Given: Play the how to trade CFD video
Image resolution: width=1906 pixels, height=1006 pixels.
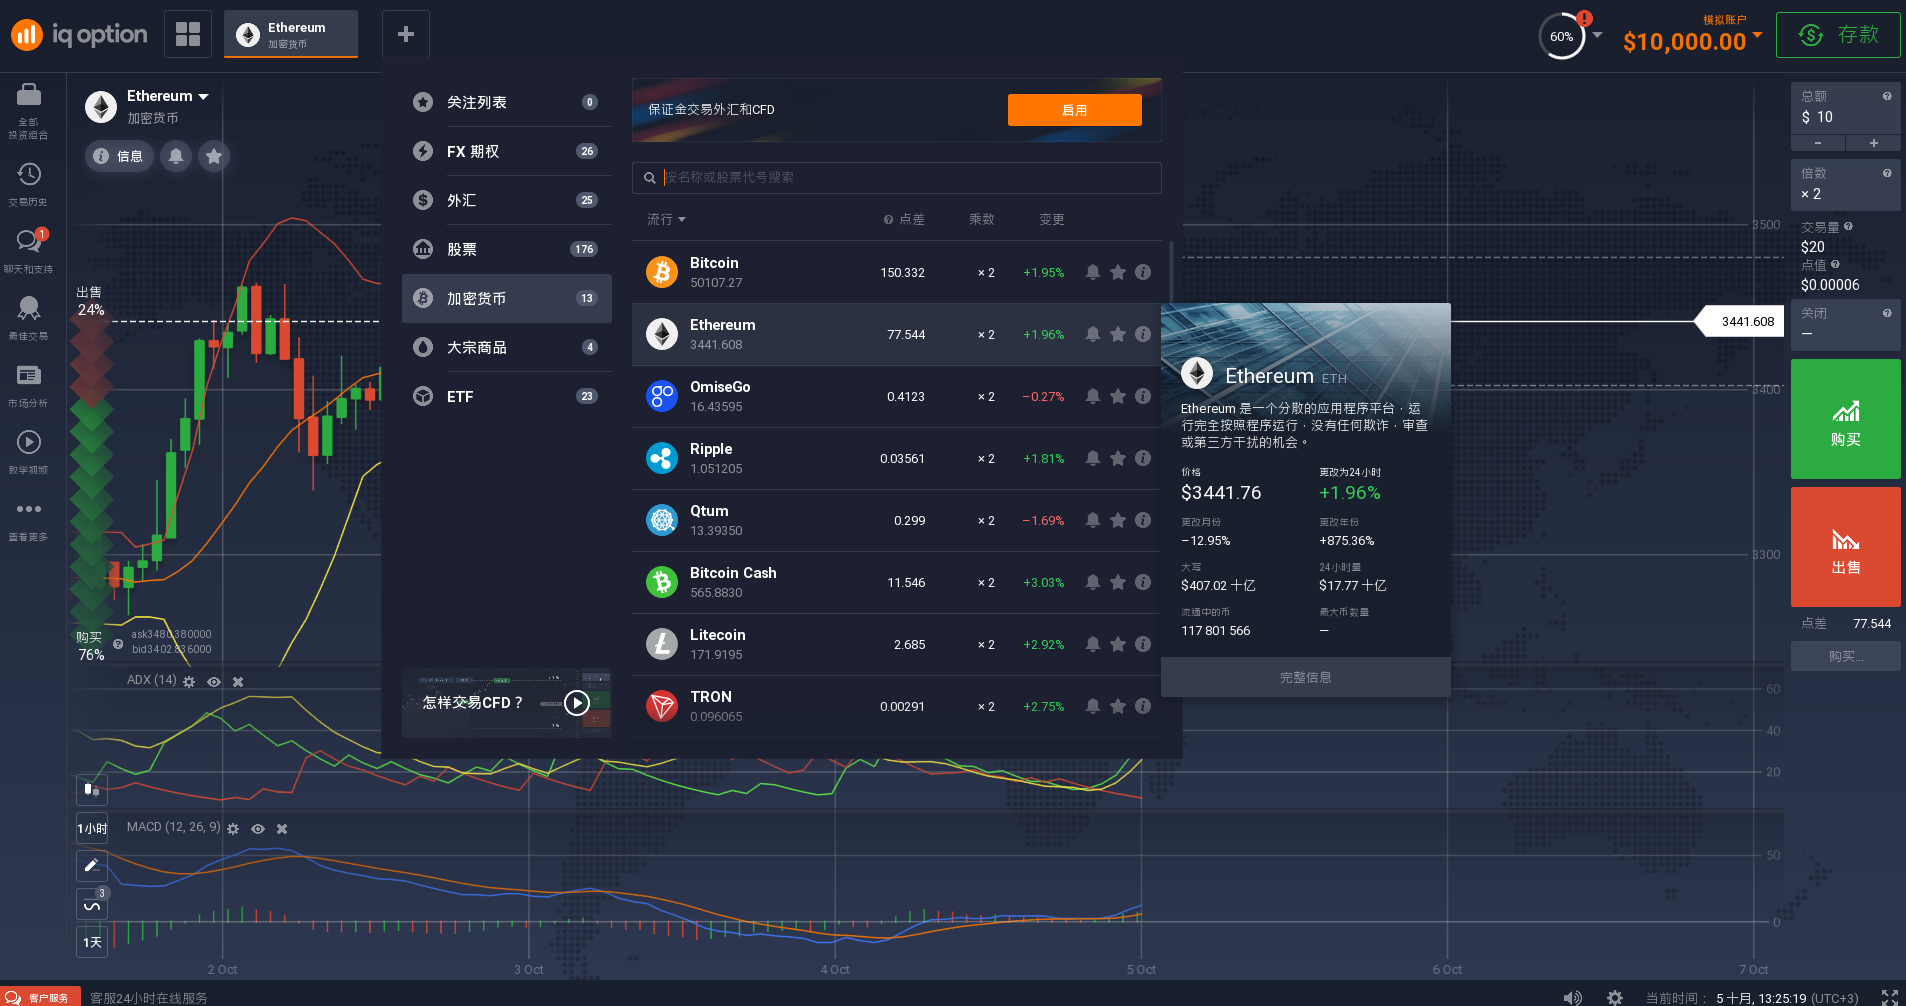Looking at the screenshot, I should [577, 703].
